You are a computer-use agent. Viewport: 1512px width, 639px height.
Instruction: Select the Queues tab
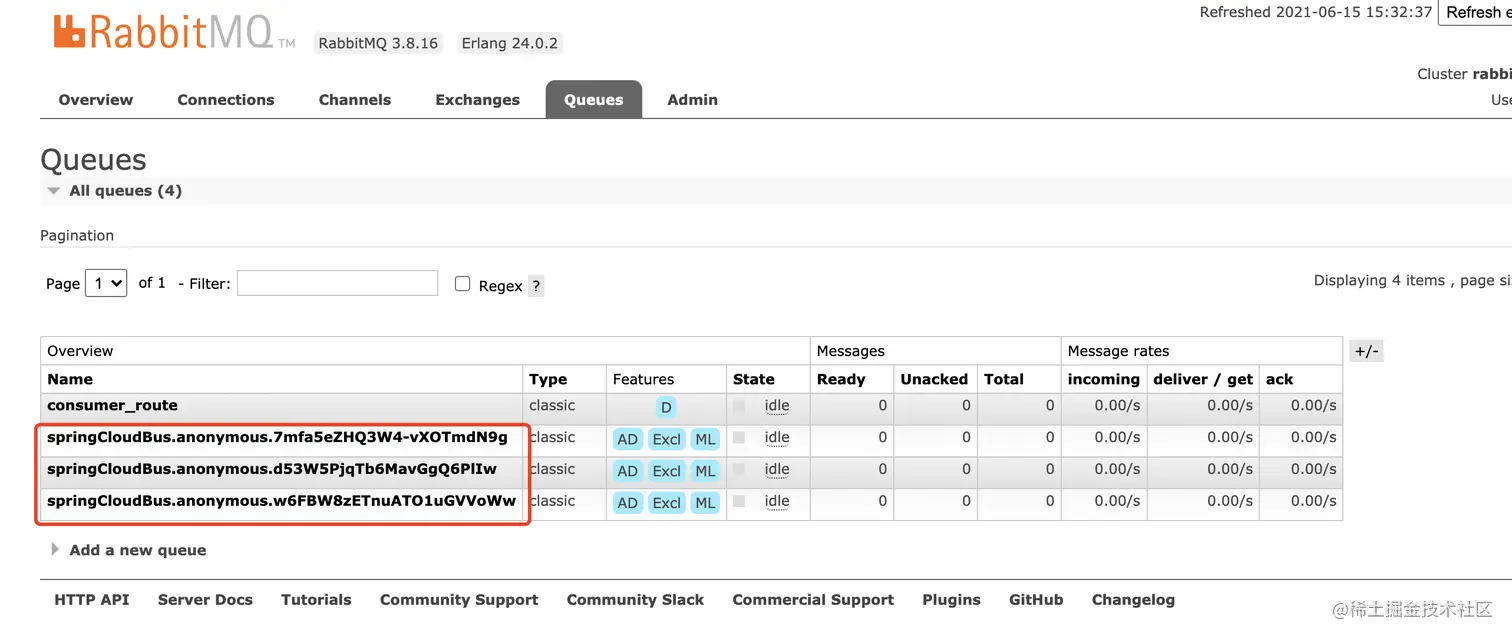[594, 100]
